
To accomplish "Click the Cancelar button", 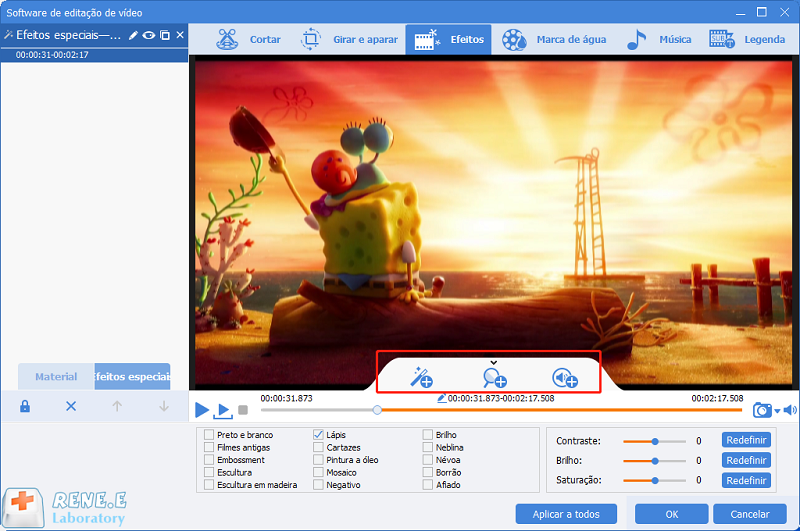I will tap(749, 514).
